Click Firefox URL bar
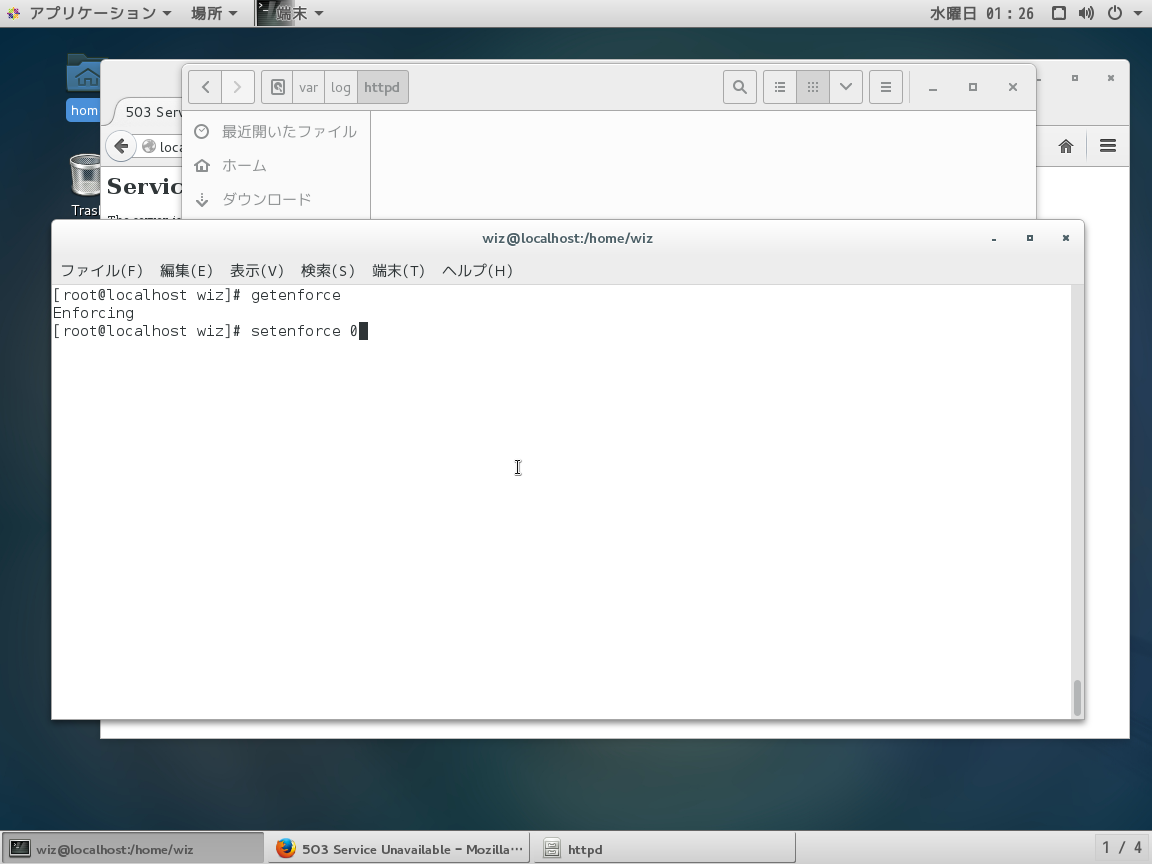The width and height of the screenshot is (1152, 864). [162, 147]
